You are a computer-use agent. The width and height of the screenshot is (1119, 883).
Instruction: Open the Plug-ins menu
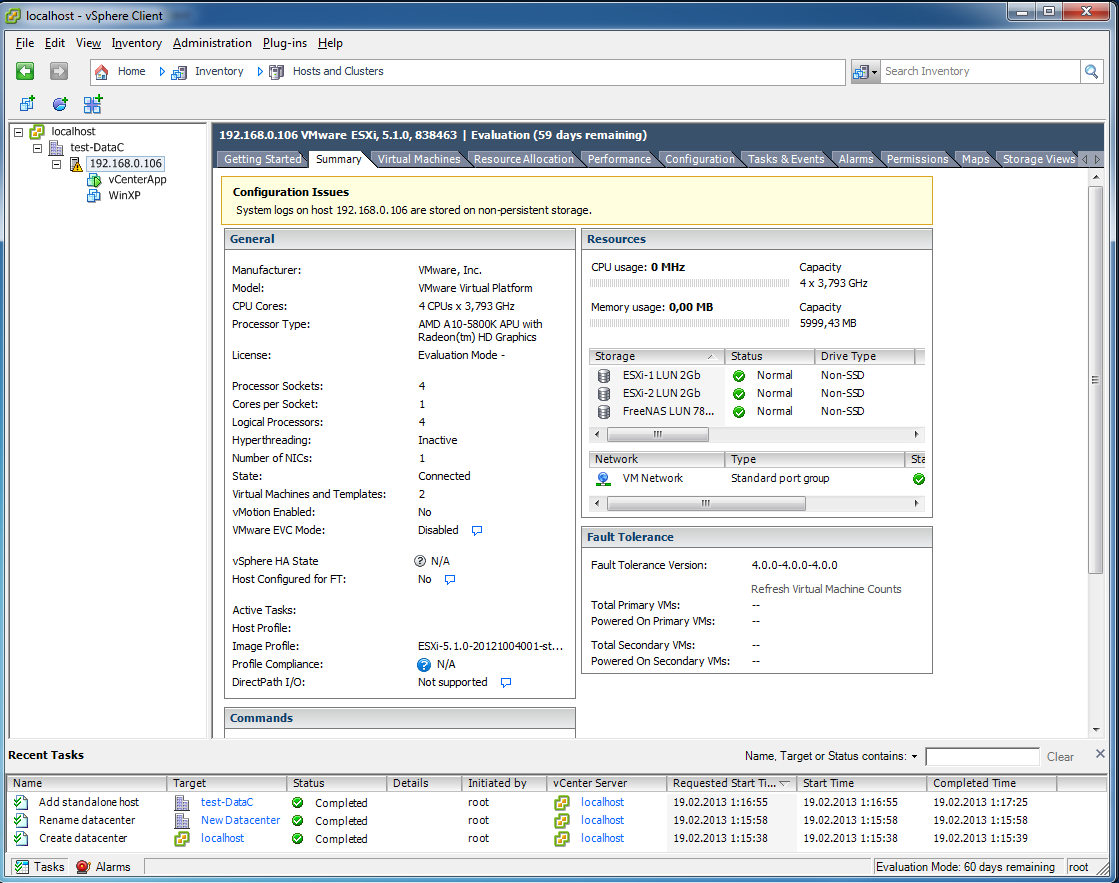point(285,43)
